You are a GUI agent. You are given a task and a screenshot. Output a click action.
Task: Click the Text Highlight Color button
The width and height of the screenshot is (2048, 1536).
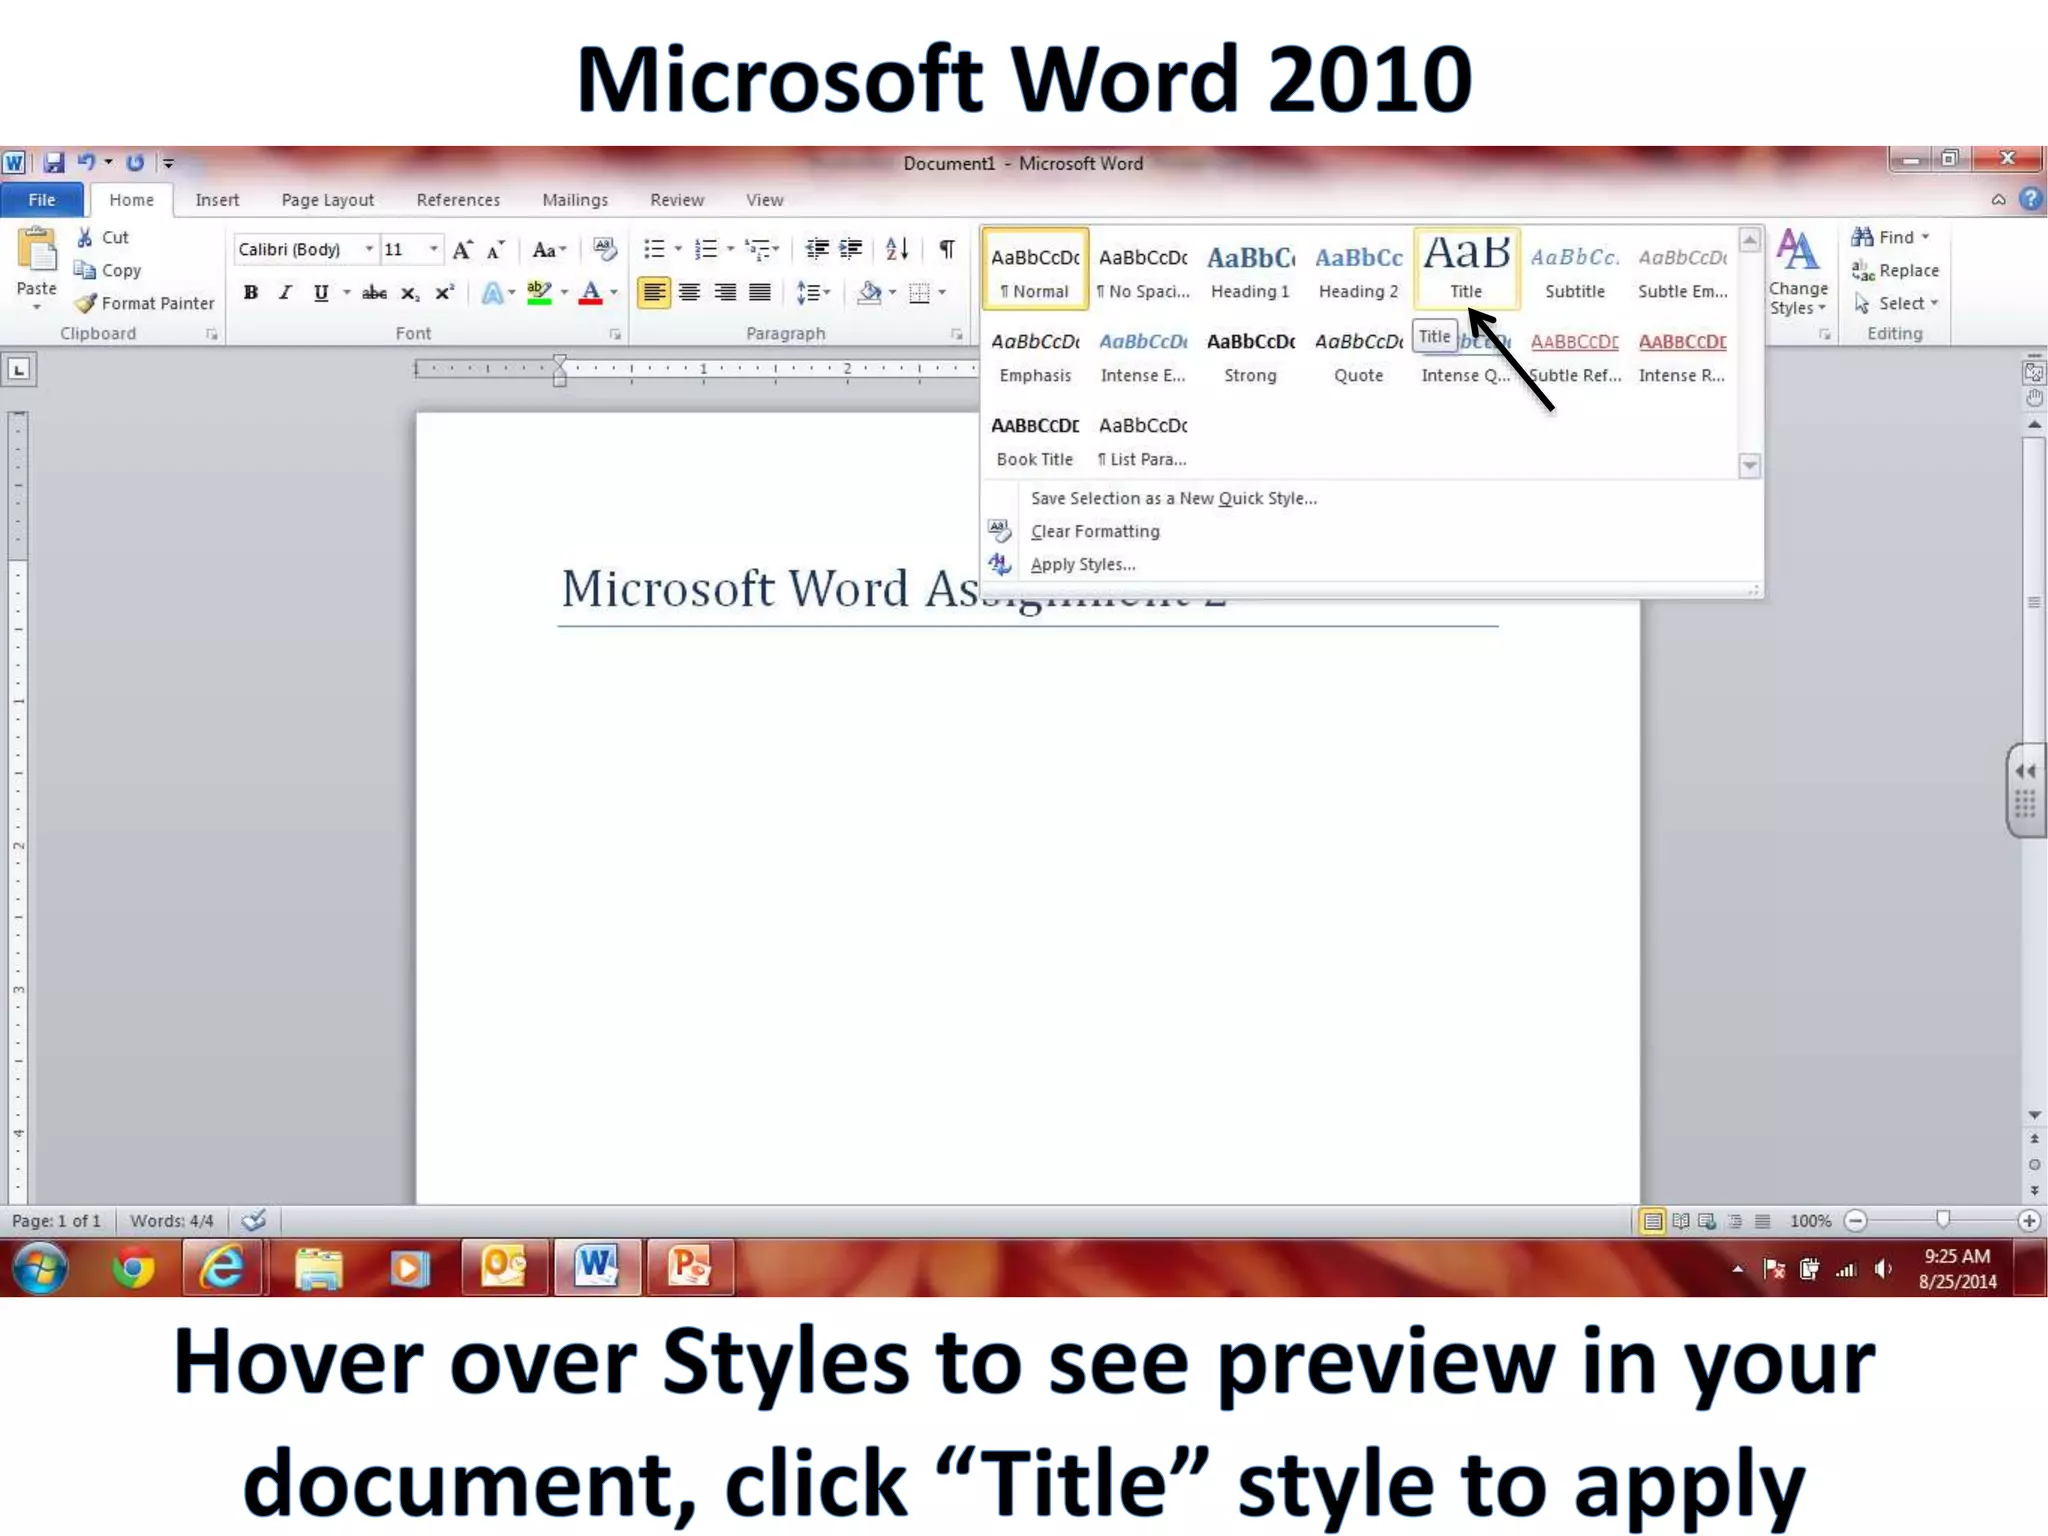[x=539, y=293]
